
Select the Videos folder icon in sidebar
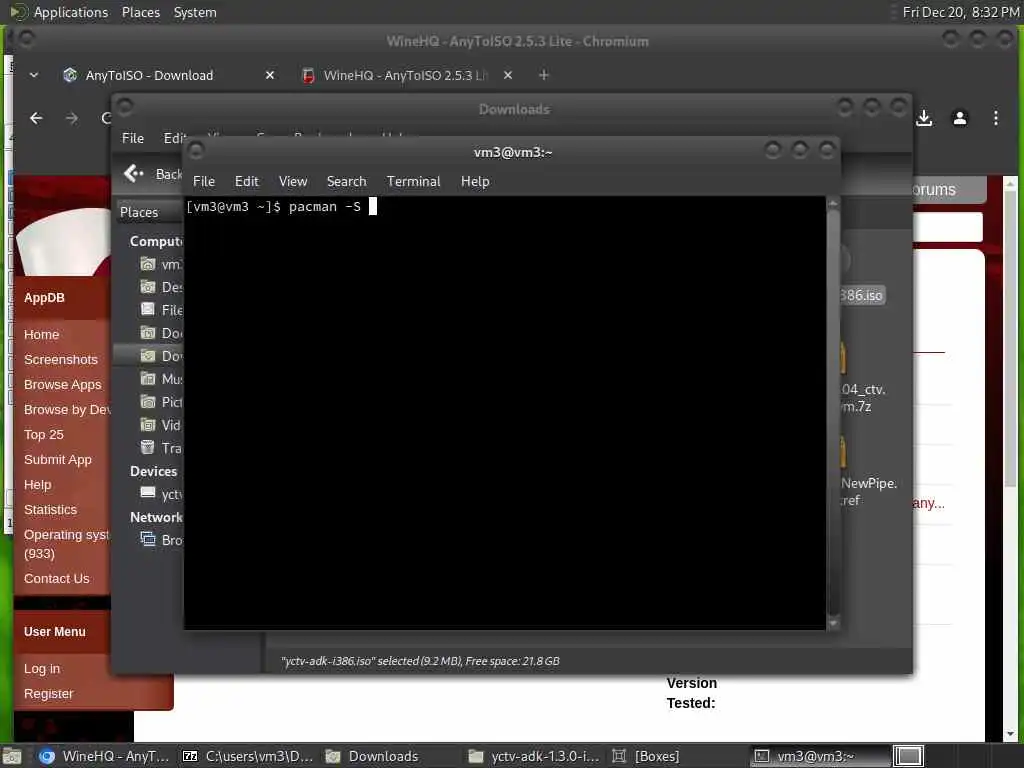pyautogui.click(x=148, y=425)
